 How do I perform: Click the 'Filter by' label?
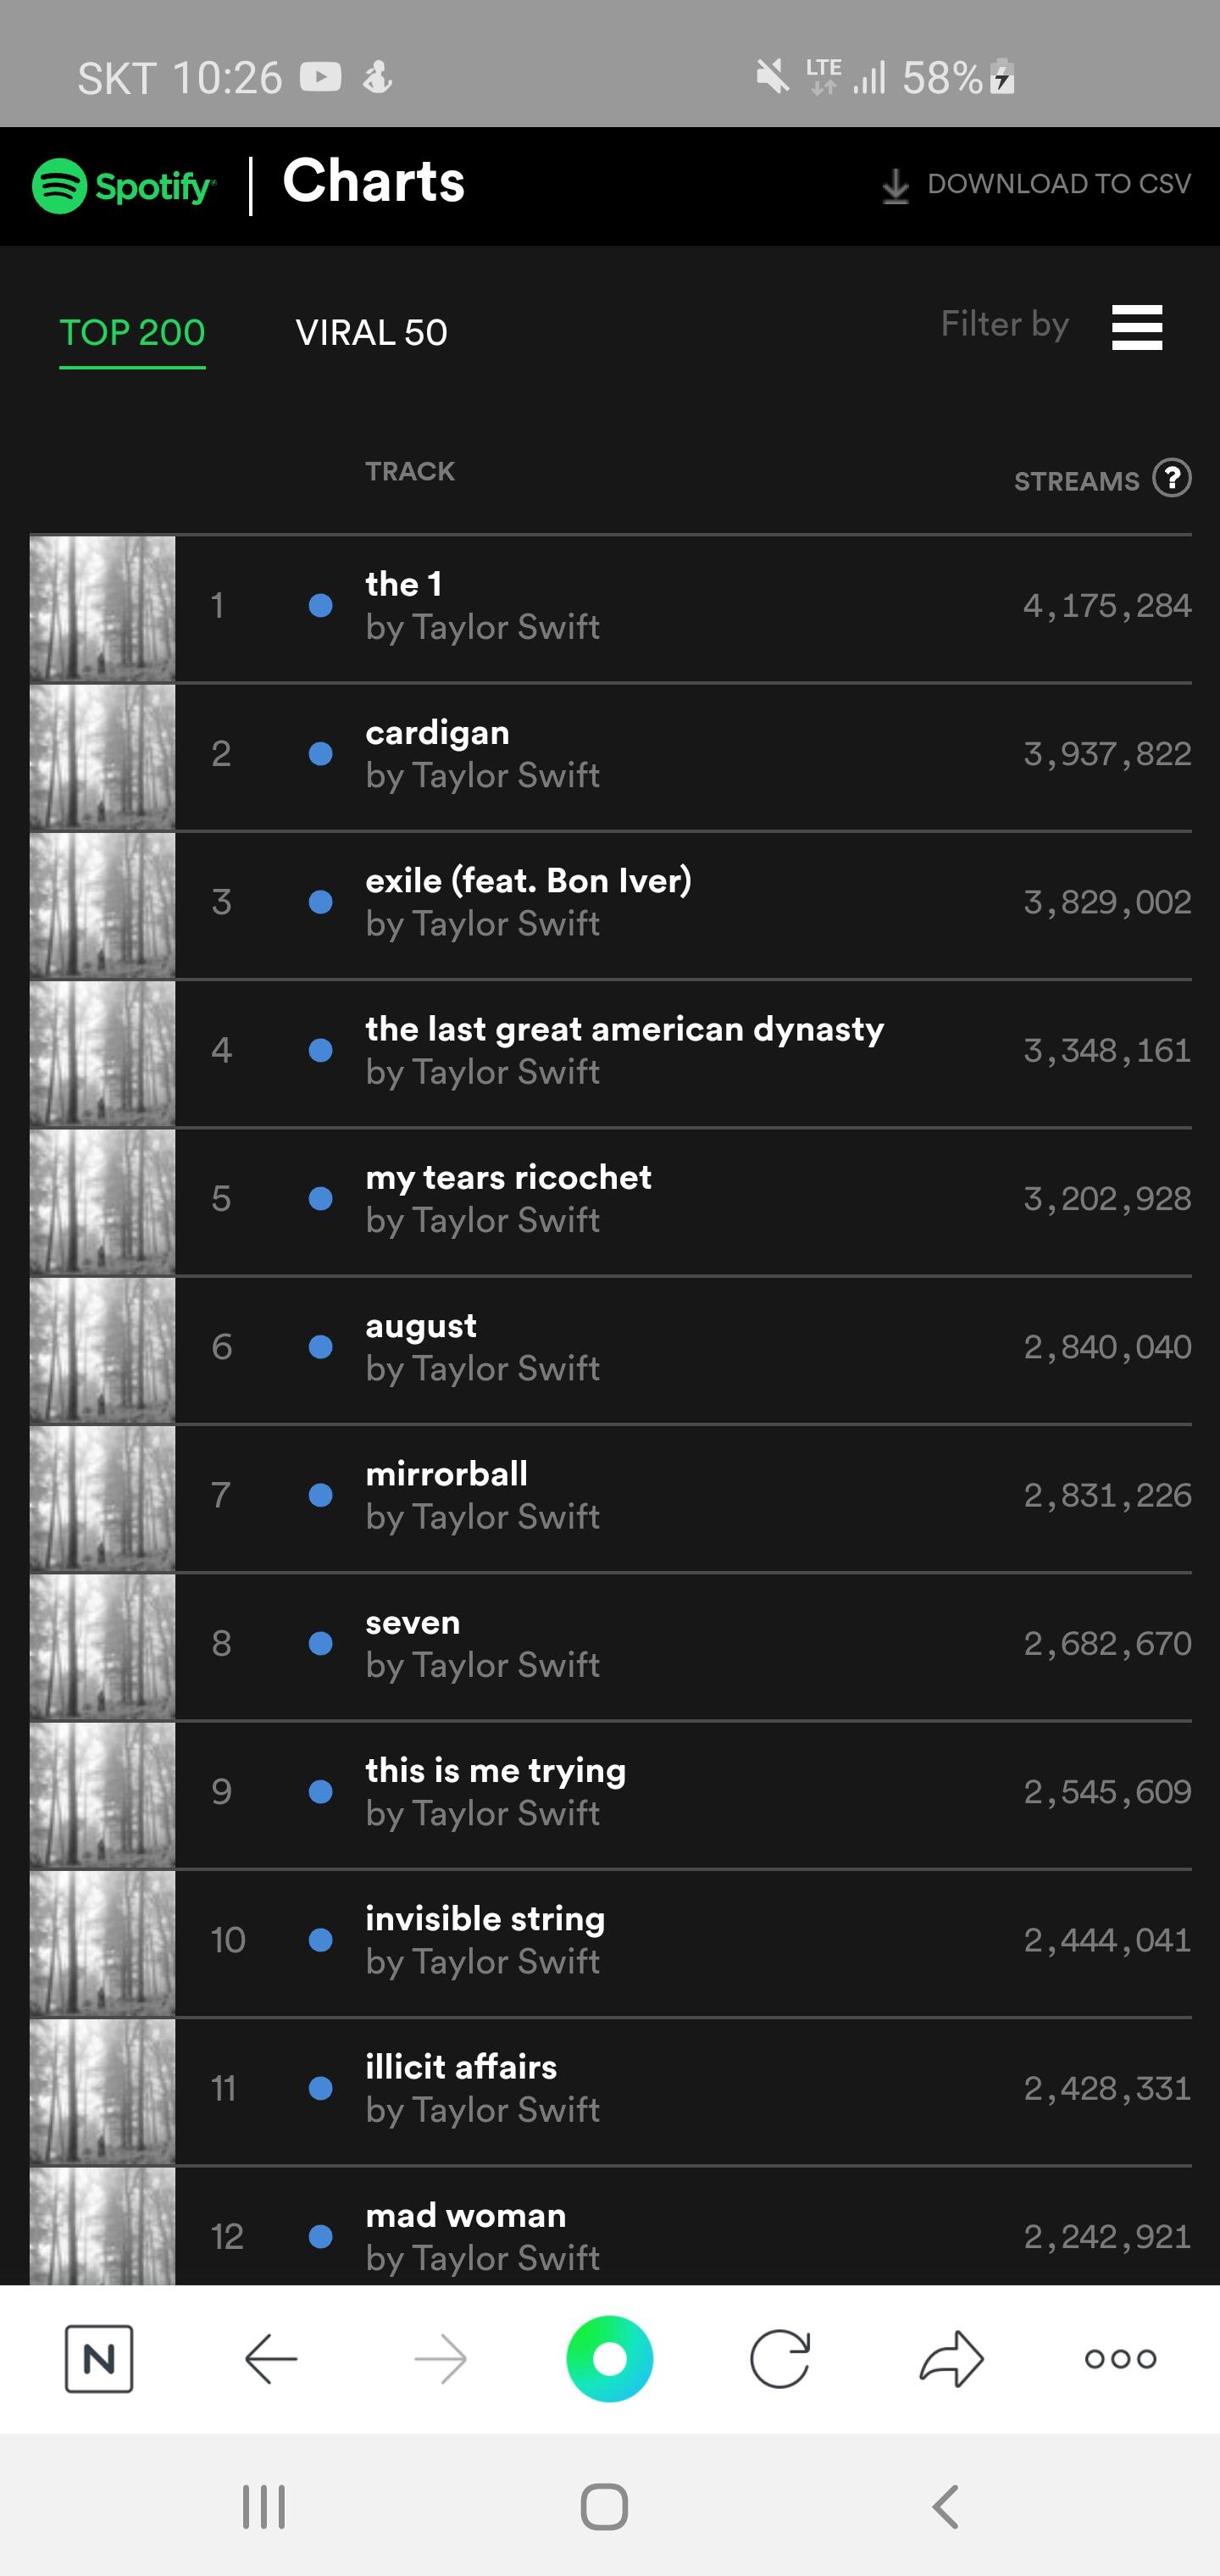[x=1004, y=324]
